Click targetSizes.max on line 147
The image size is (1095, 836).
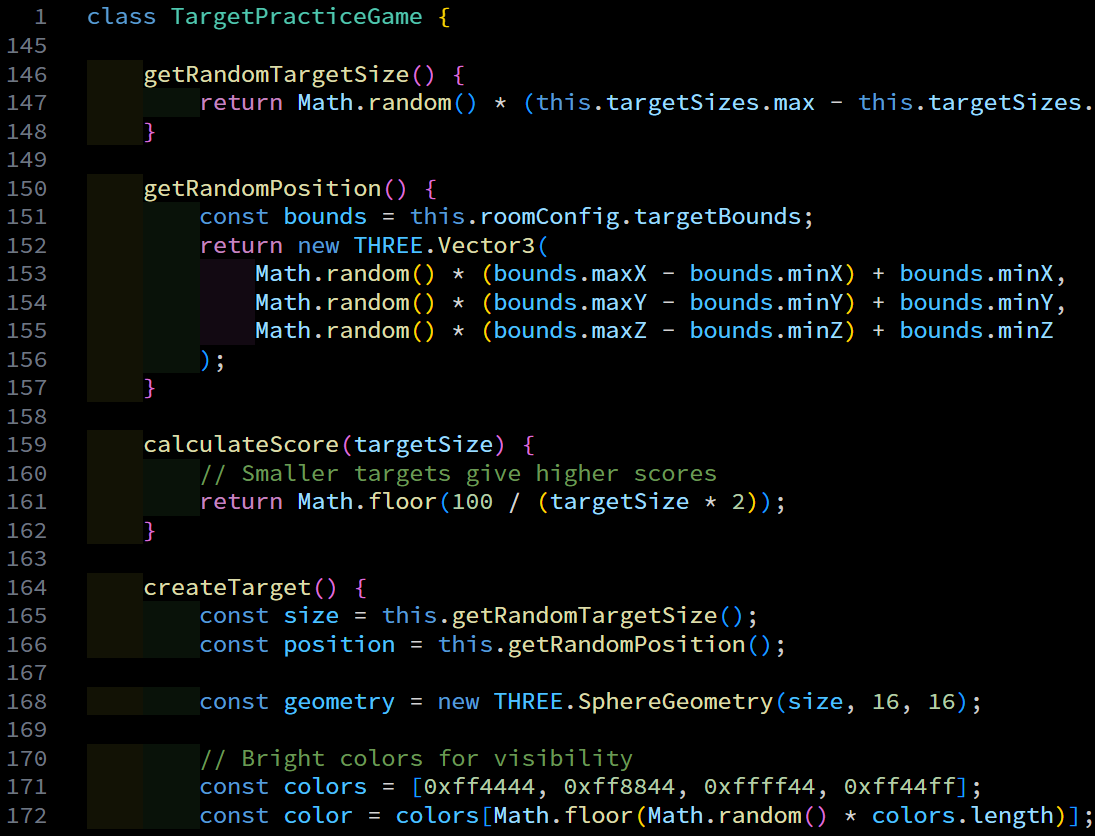click(710, 103)
